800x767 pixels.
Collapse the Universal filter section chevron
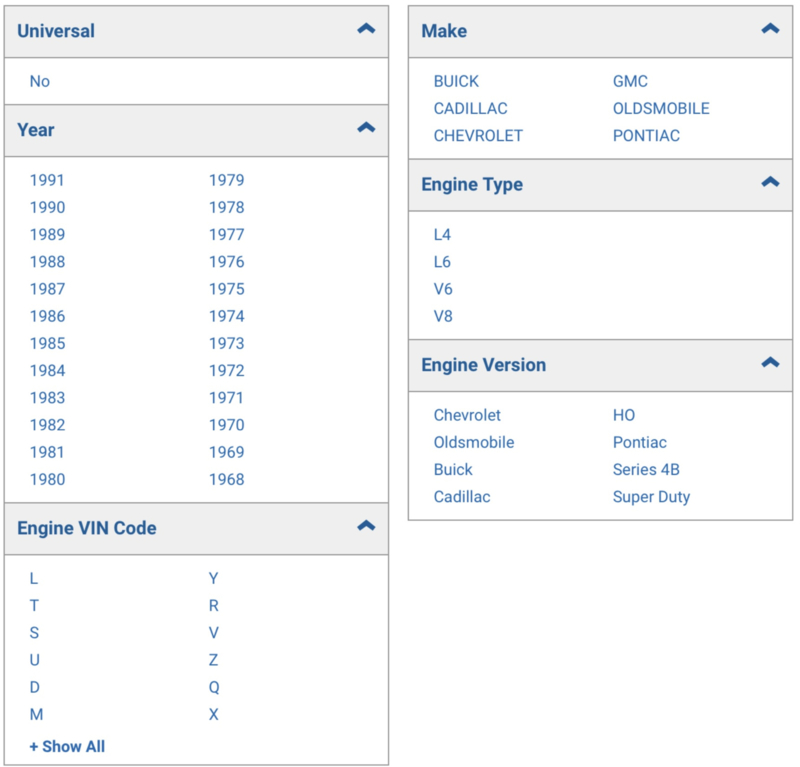366,29
